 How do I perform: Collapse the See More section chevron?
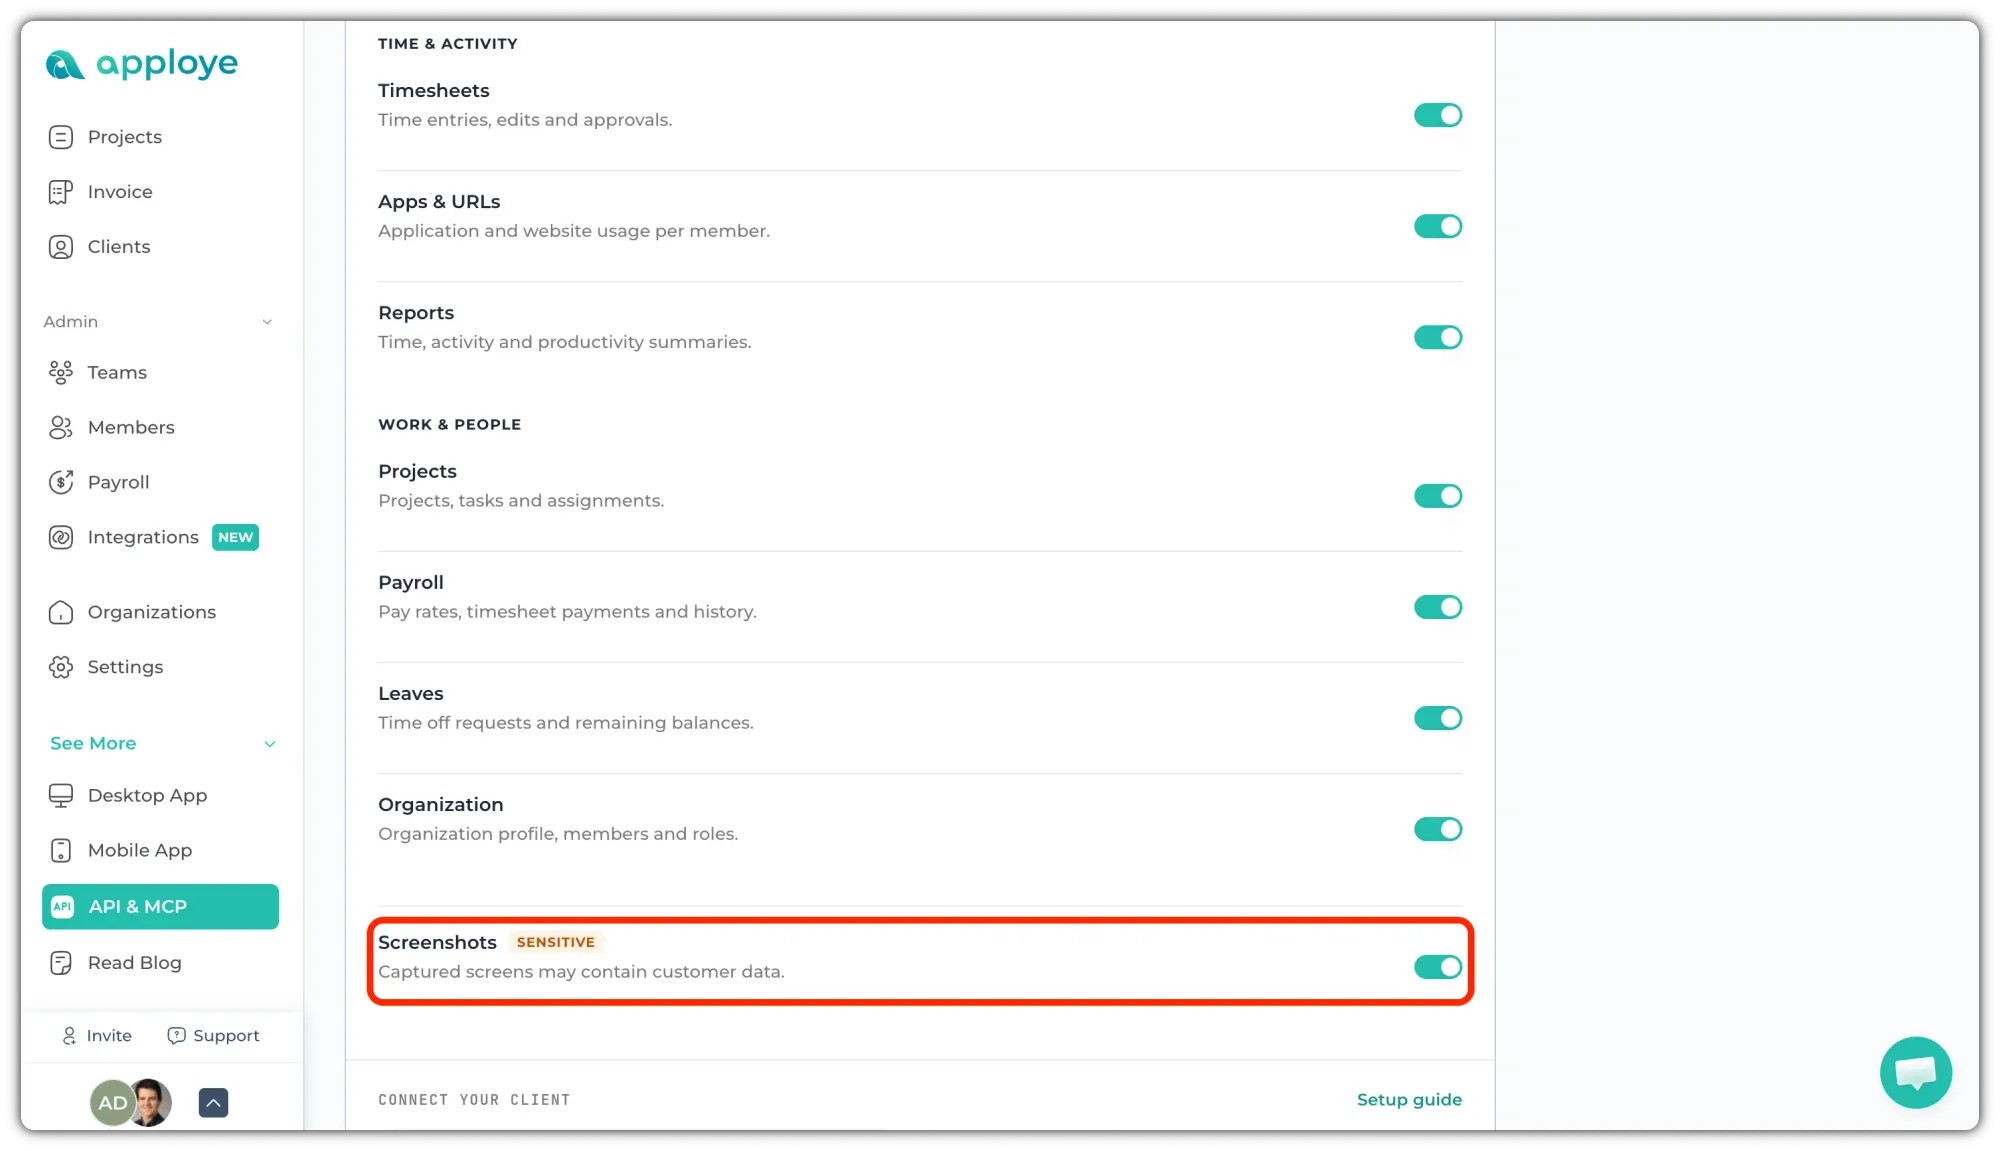(x=270, y=744)
